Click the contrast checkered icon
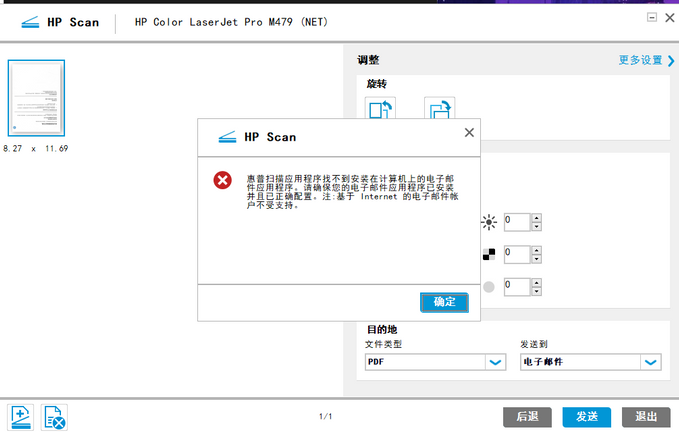Screen dimensions: 679x432 [x=489, y=255]
